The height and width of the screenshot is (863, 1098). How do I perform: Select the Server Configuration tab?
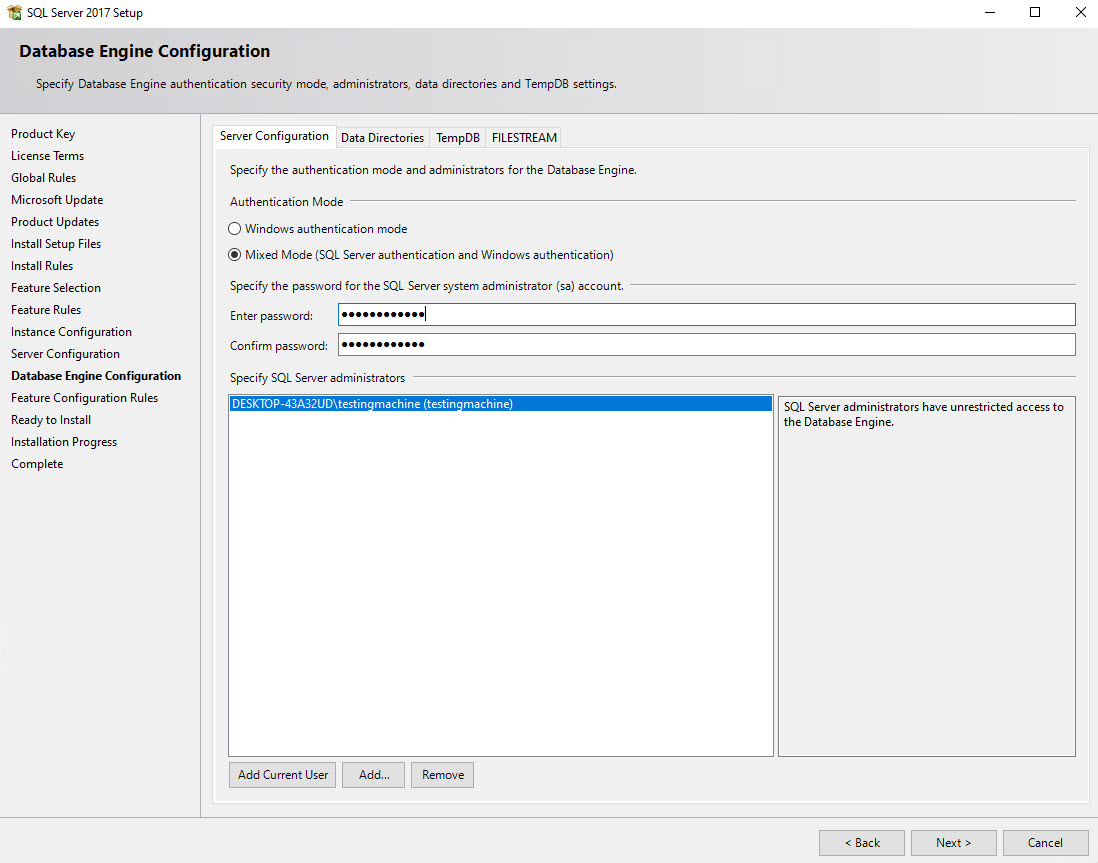274,136
